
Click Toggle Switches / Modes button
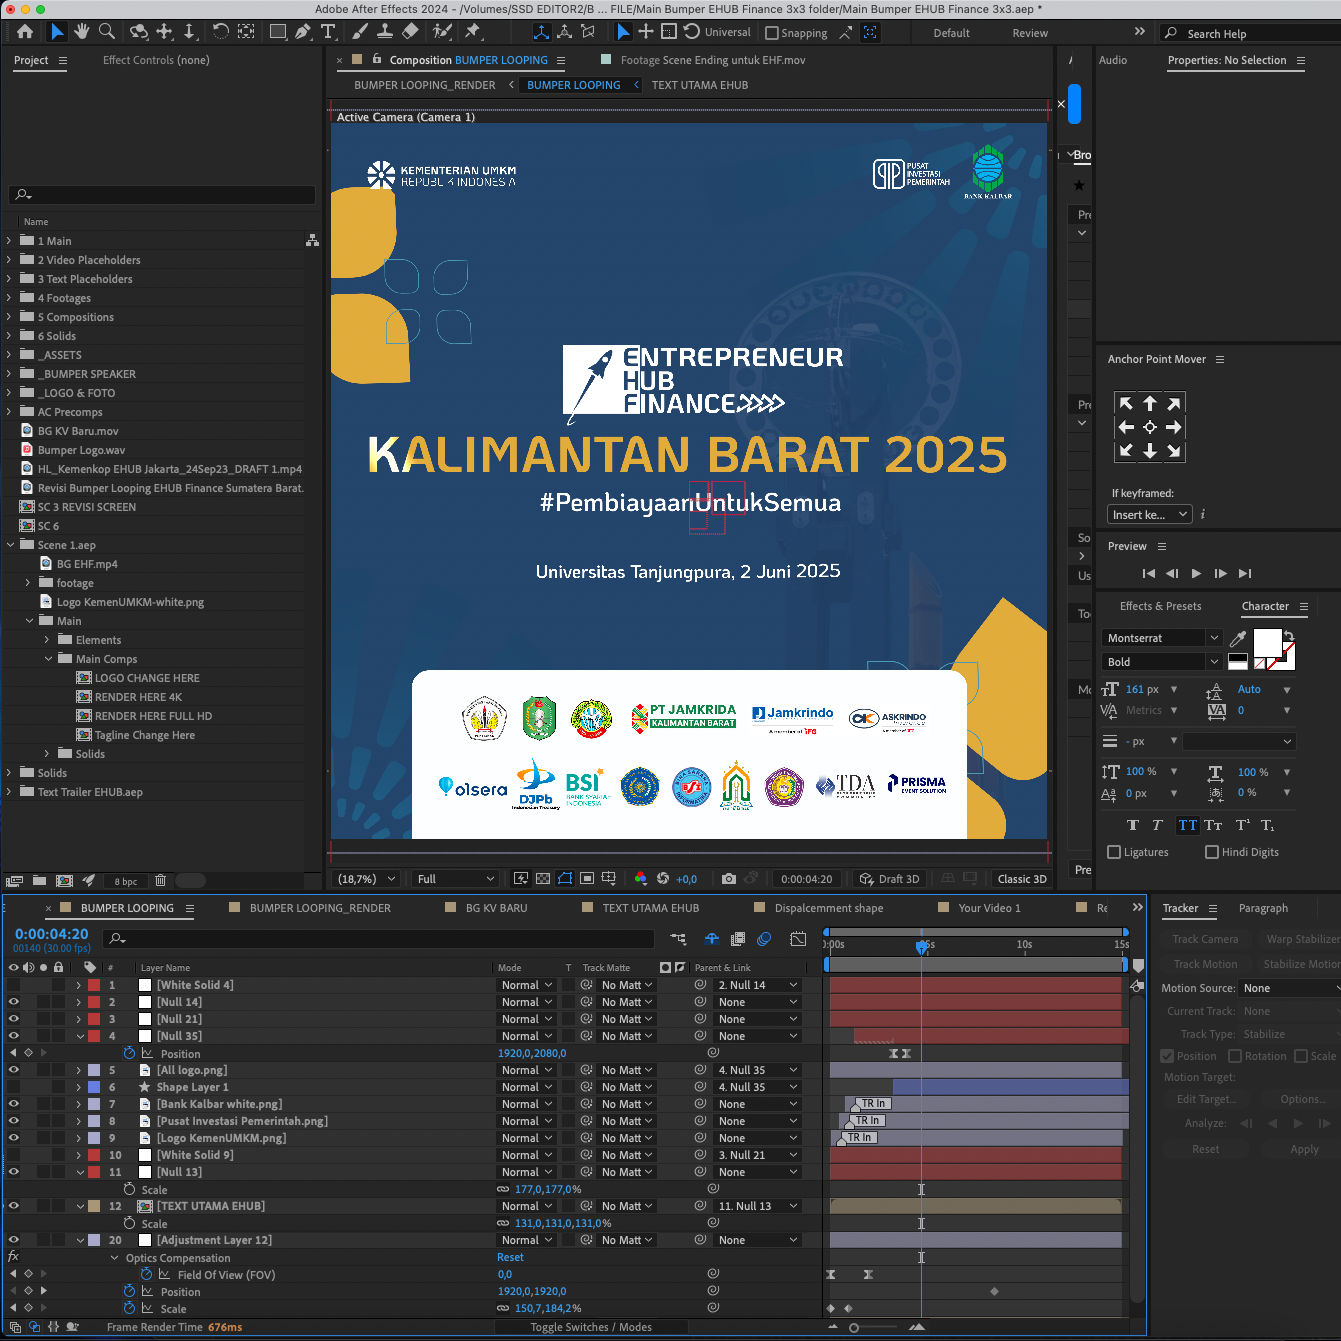click(x=591, y=1327)
